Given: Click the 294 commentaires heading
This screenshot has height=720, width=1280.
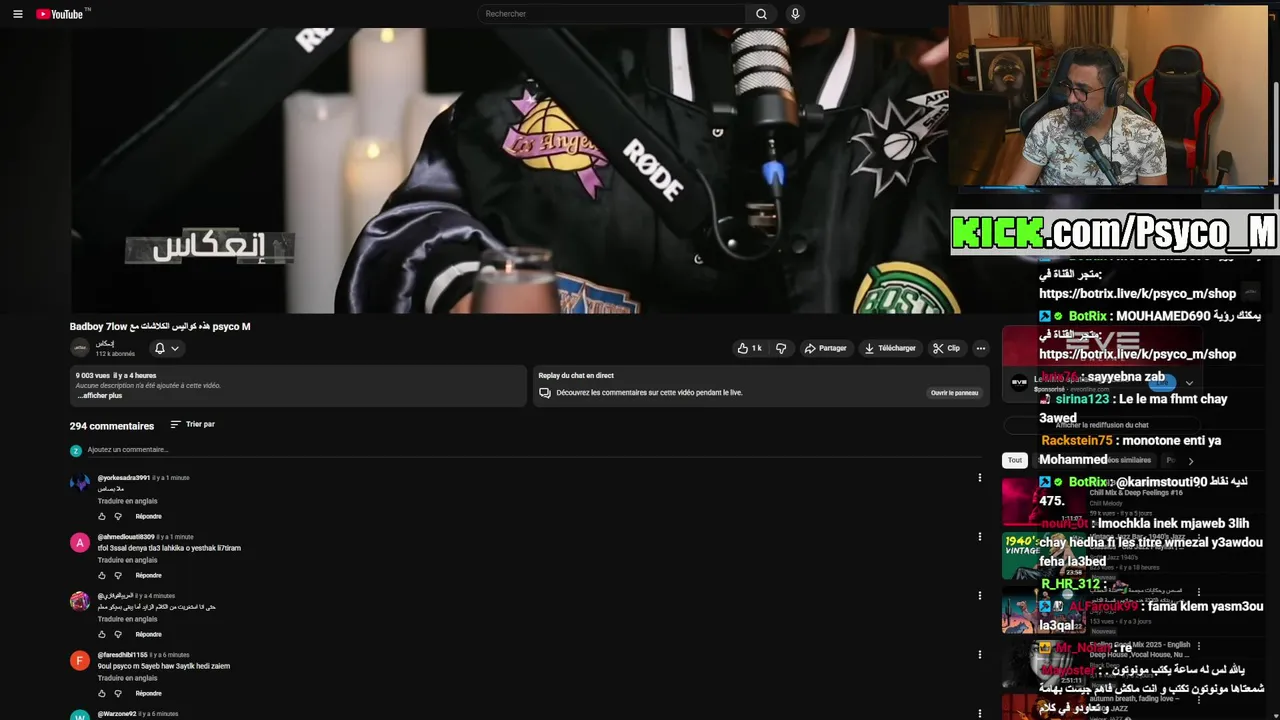Looking at the screenshot, I should pos(112,426).
